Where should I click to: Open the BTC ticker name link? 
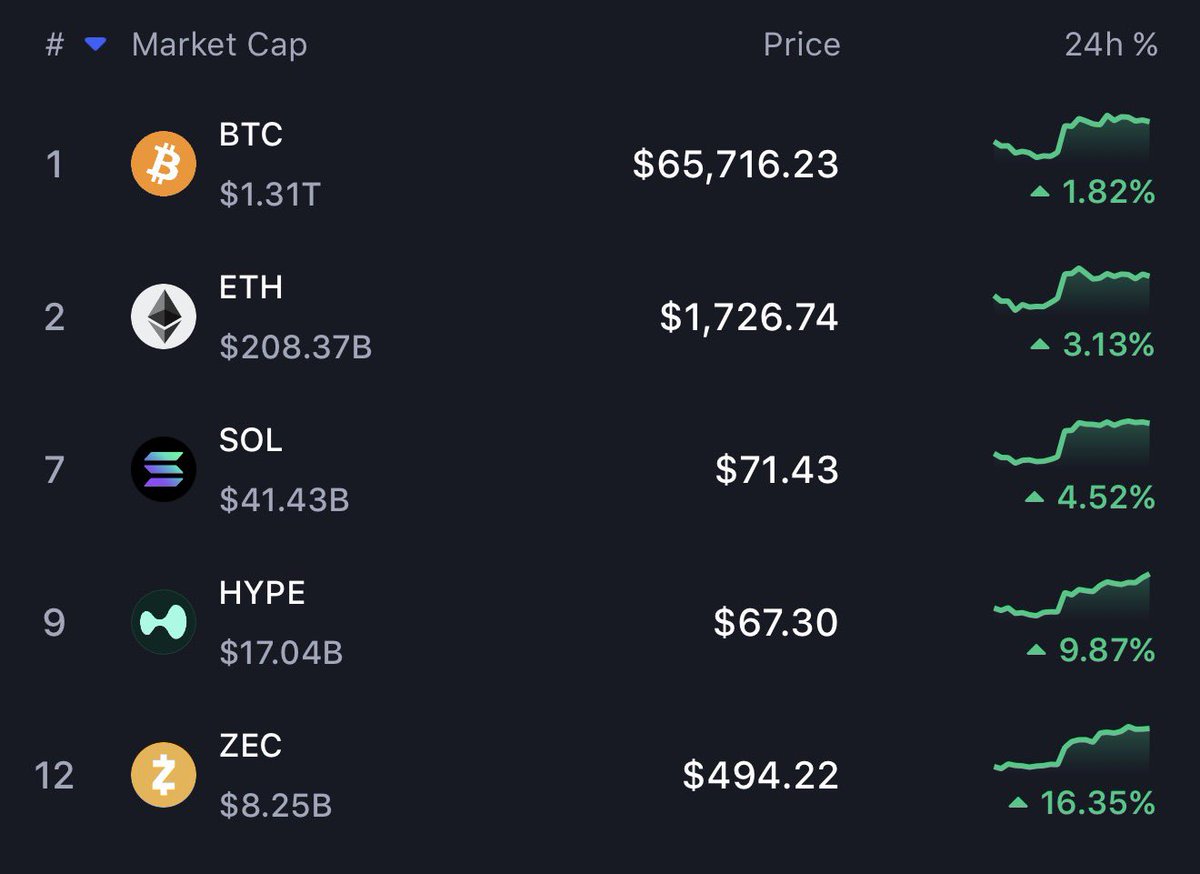tap(251, 134)
